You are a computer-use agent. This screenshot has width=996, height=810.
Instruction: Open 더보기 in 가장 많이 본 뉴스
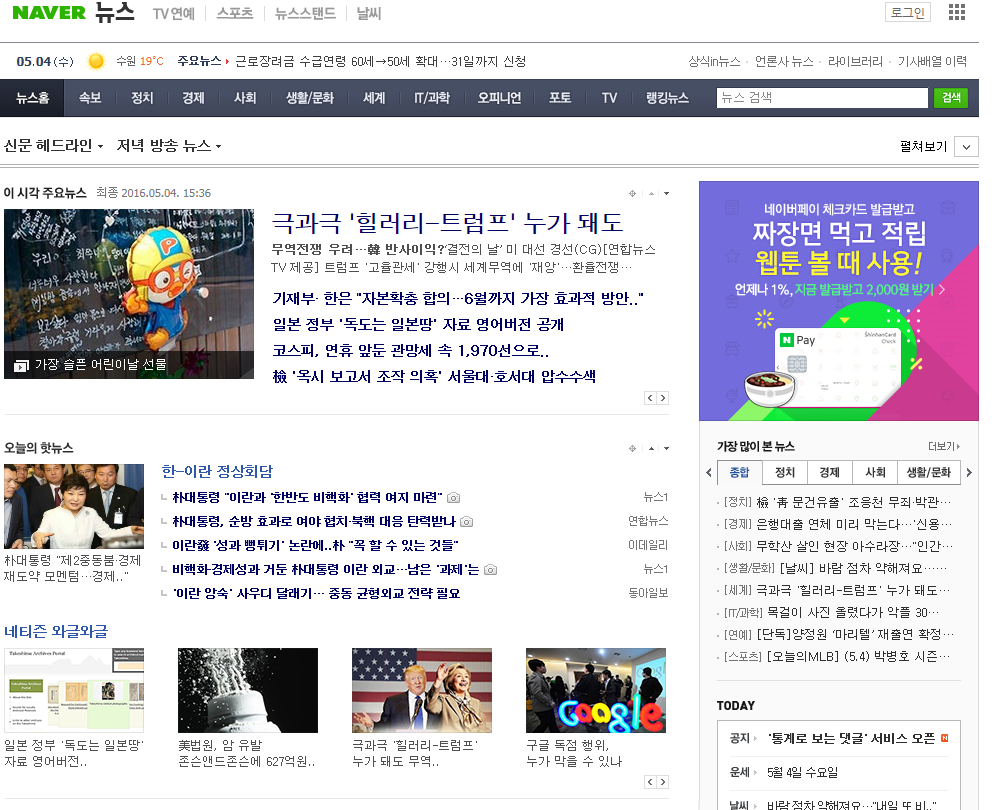point(944,446)
